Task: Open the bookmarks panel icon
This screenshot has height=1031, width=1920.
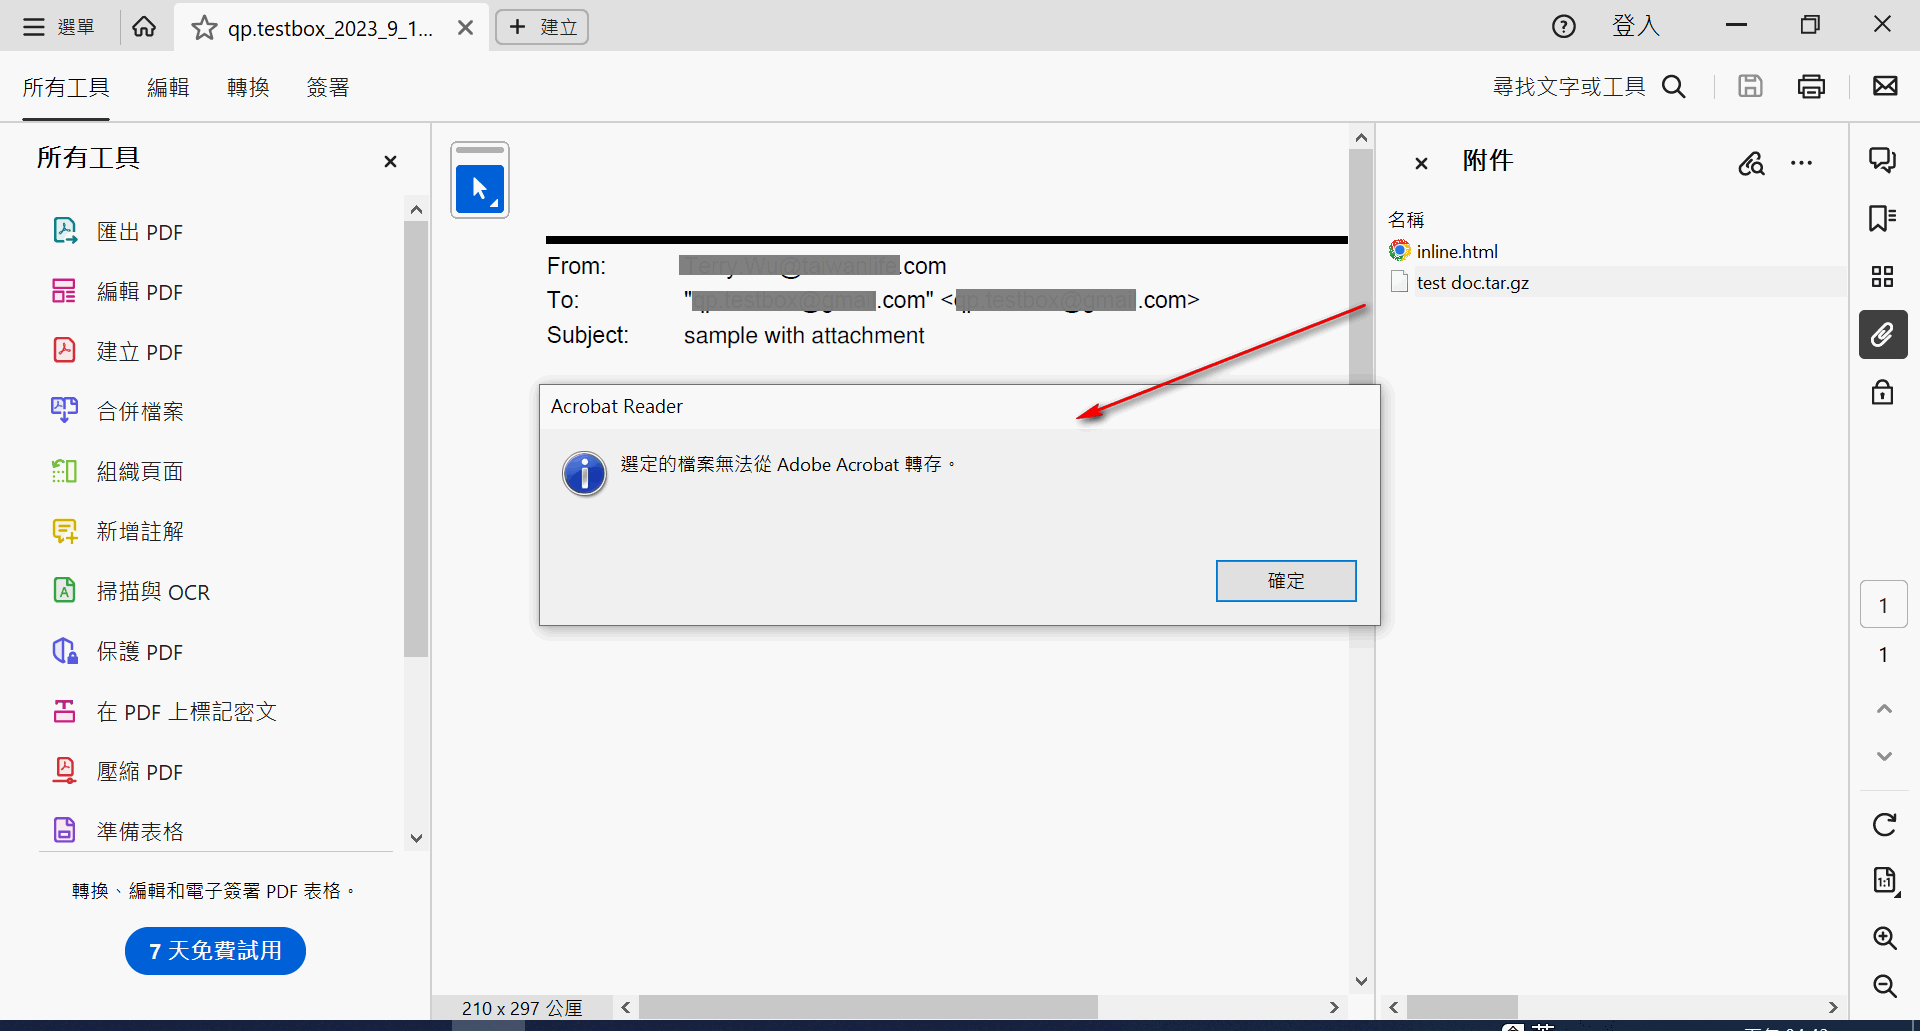Action: [1883, 218]
